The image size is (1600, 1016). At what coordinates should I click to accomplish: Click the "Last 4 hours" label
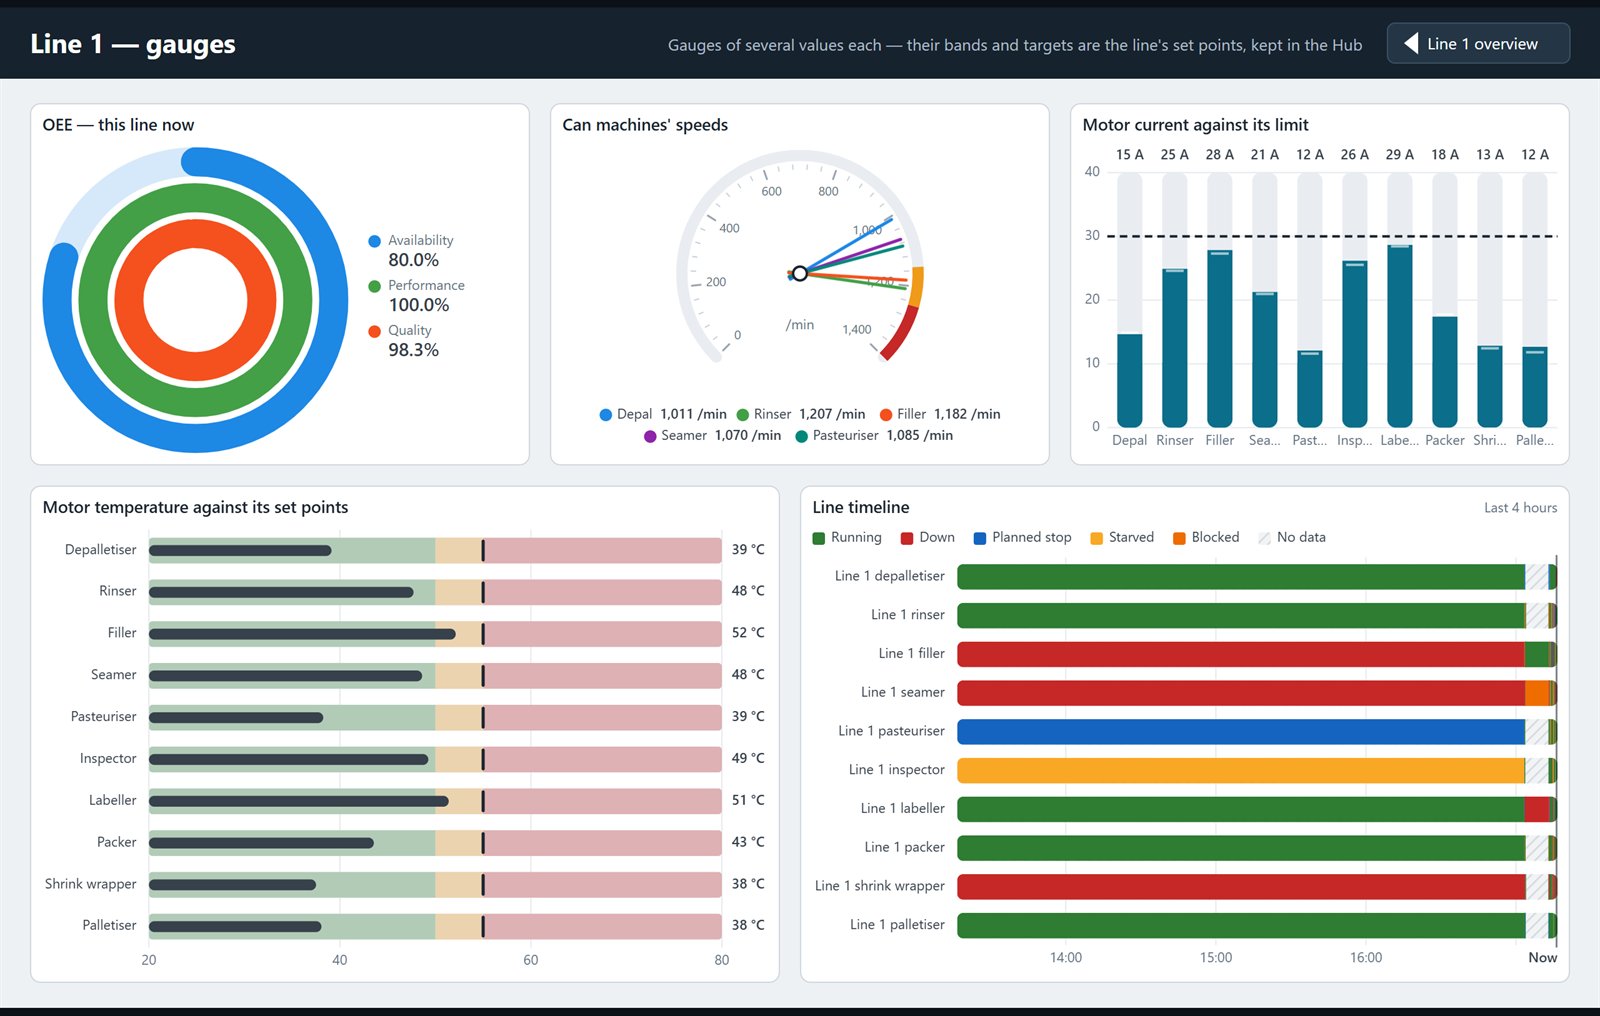[x=1520, y=508]
